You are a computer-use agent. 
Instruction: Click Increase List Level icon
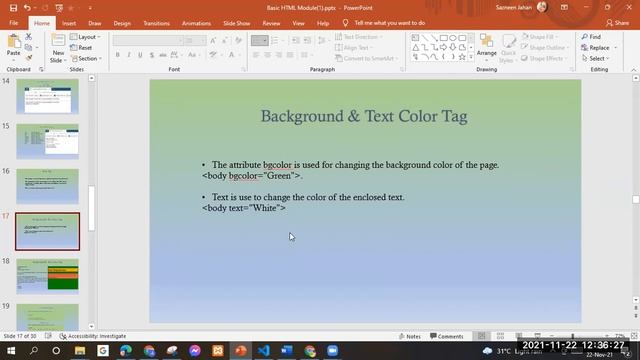[x=307, y=40]
